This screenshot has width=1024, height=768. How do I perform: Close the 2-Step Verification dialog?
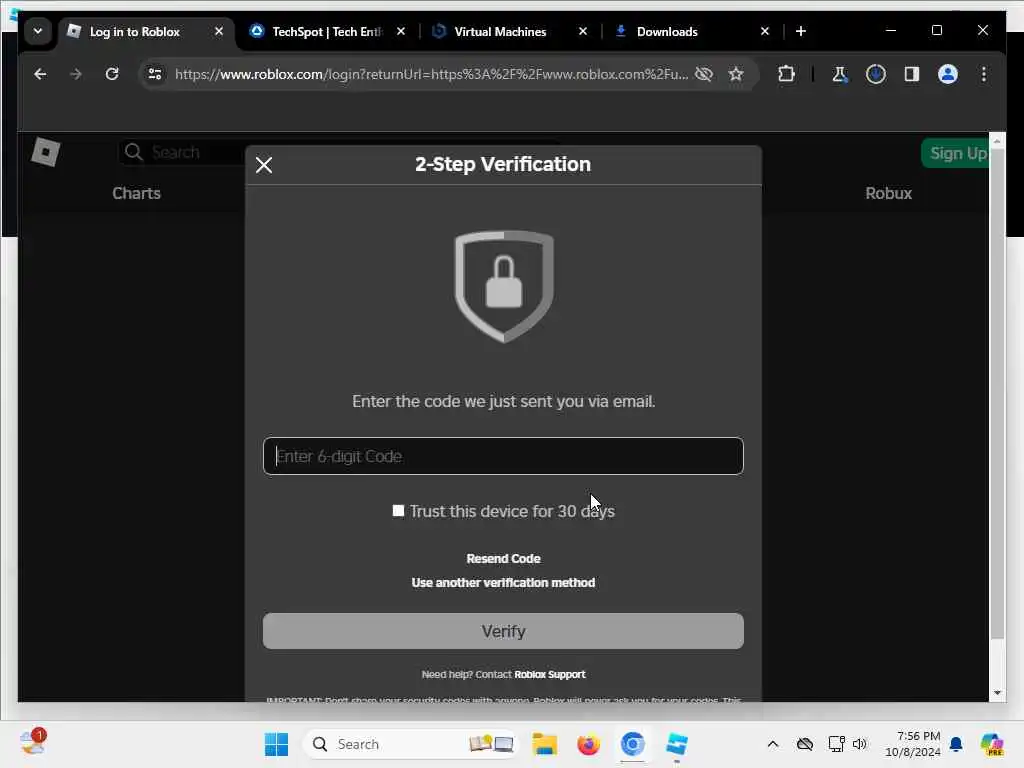click(x=264, y=165)
